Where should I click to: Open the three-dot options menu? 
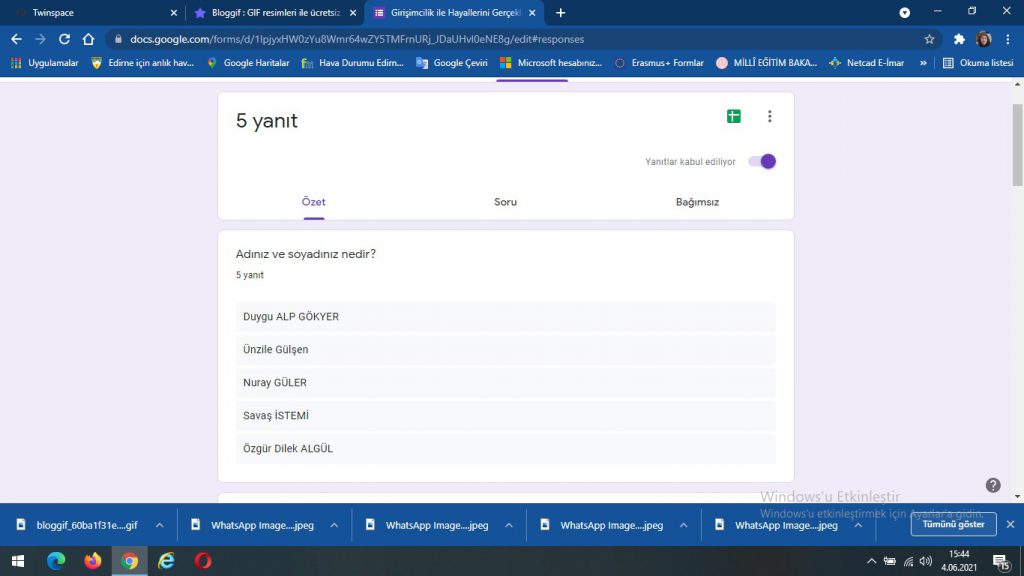pyautogui.click(x=770, y=116)
